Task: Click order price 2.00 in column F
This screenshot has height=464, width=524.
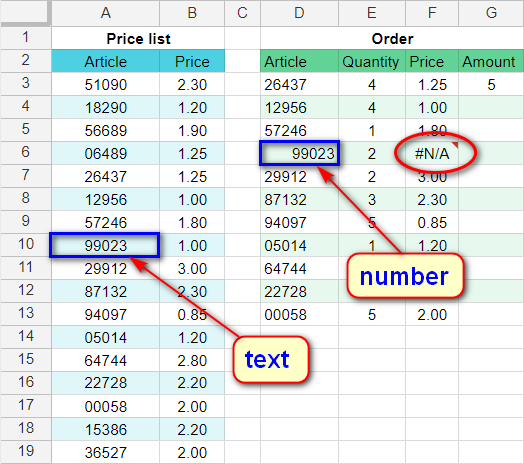Action: pyautogui.click(x=432, y=315)
